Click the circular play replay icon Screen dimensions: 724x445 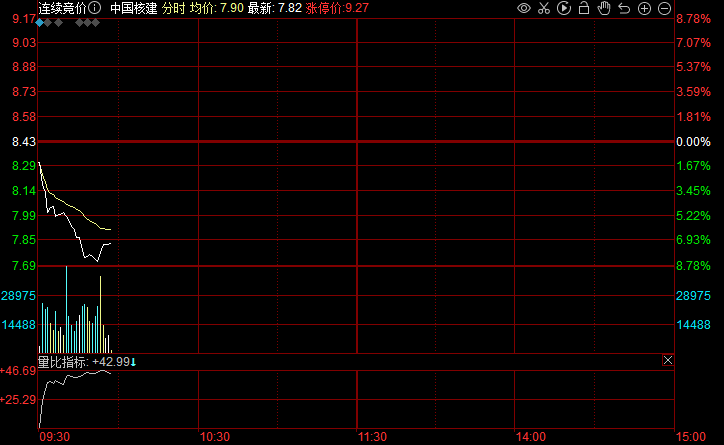click(564, 8)
